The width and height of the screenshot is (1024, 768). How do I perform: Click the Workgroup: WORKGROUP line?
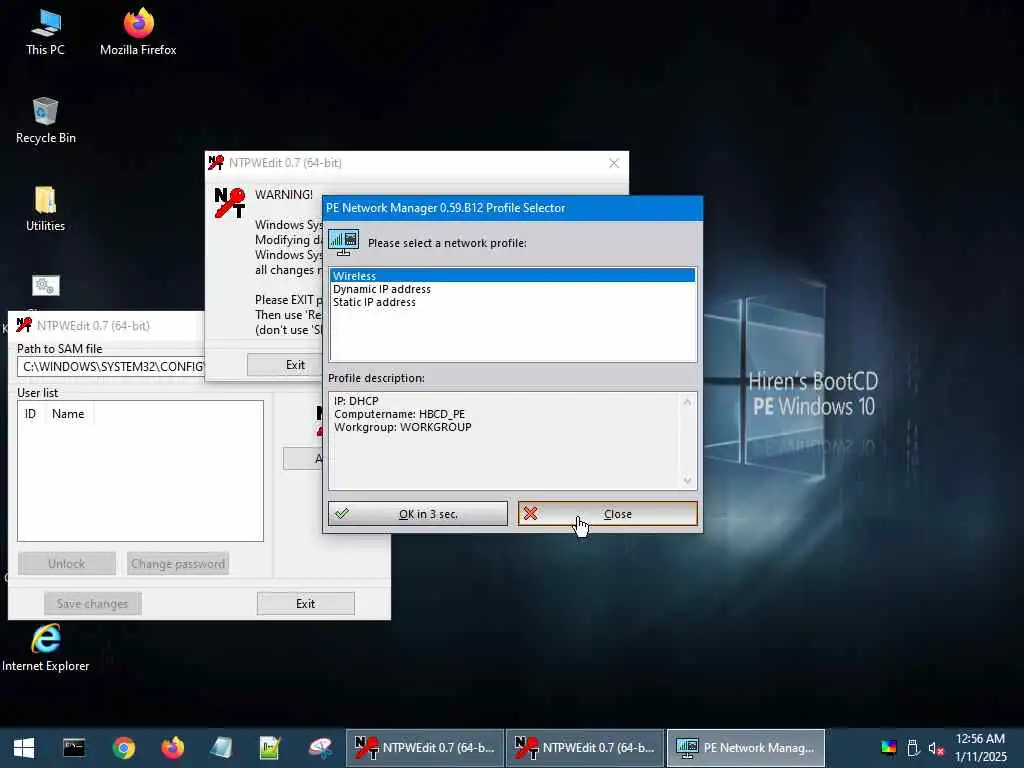[403, 427]
